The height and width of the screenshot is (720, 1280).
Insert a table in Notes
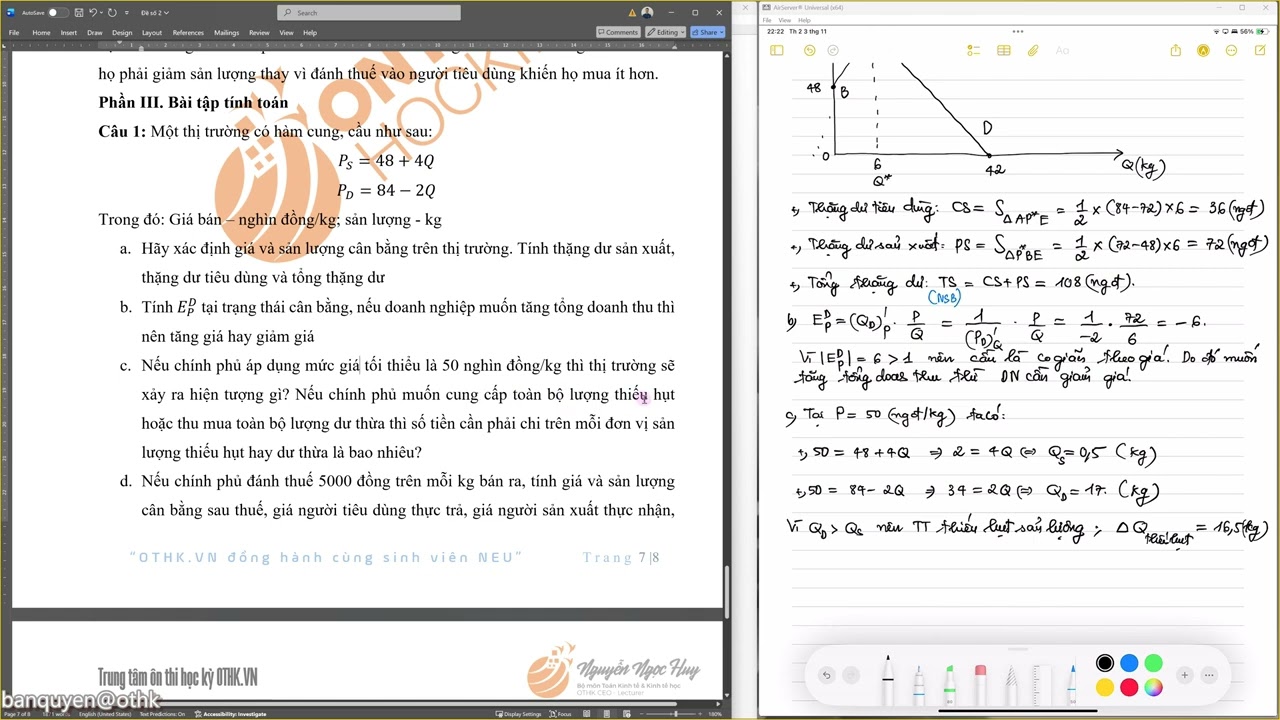click(x=1004, y=50)
